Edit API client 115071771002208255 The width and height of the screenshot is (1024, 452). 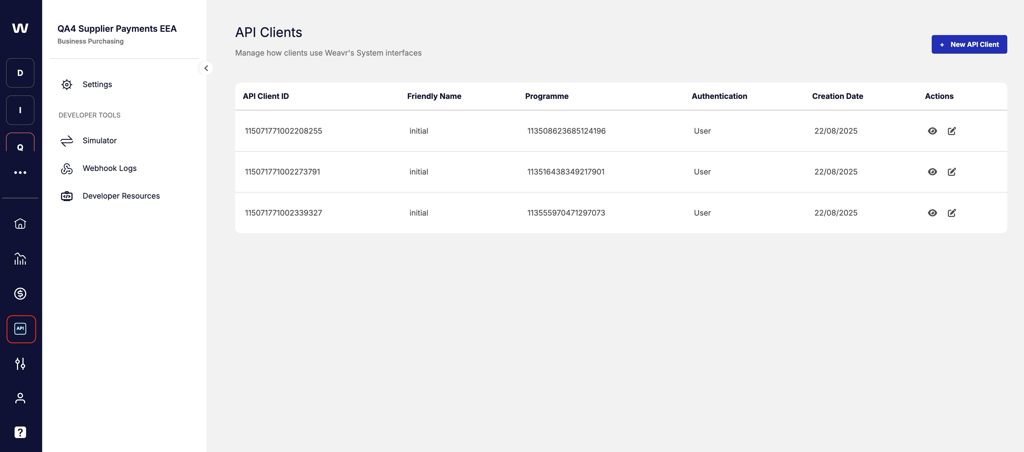pyautogui.click(x=952, y=131)
